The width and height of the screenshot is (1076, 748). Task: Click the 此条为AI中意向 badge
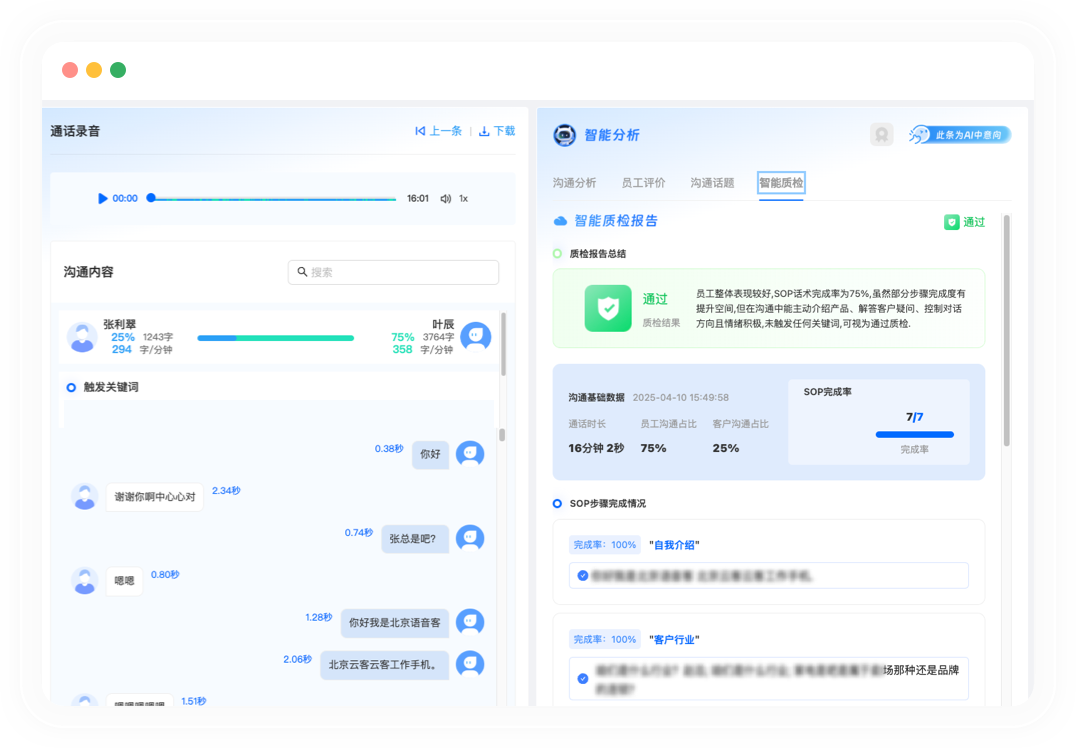pyautogui.click(x=959, y=135)
